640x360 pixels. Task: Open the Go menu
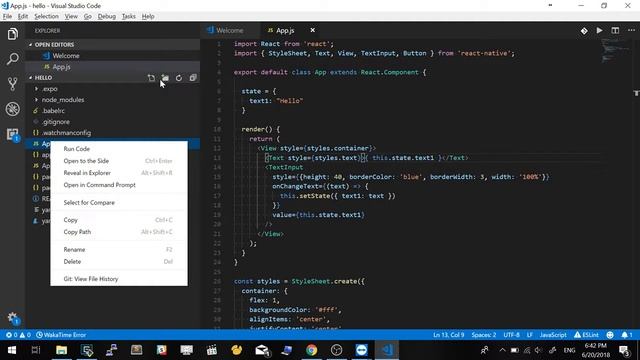click(88, 16)
